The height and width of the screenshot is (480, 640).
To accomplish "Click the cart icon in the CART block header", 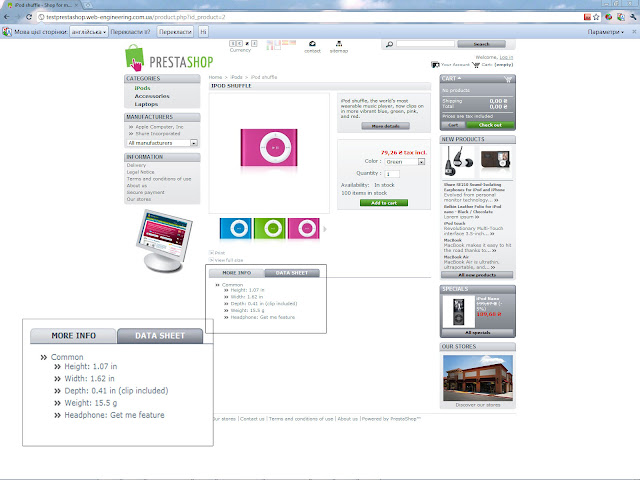I will (508, 79).
